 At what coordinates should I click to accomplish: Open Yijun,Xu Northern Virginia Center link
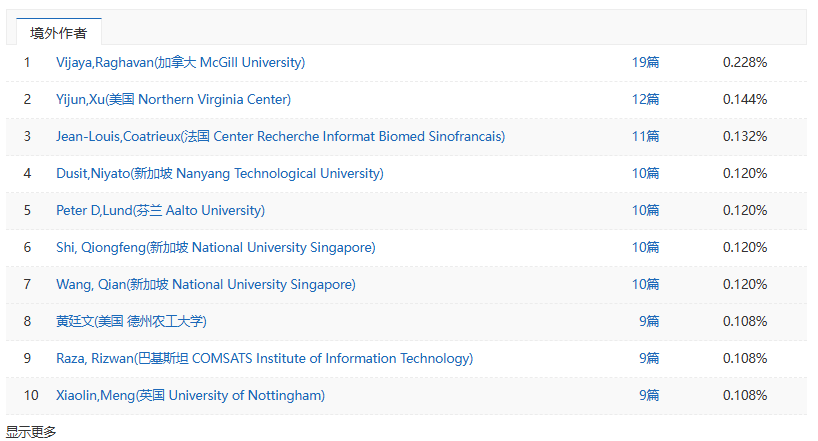click(173, 100)
